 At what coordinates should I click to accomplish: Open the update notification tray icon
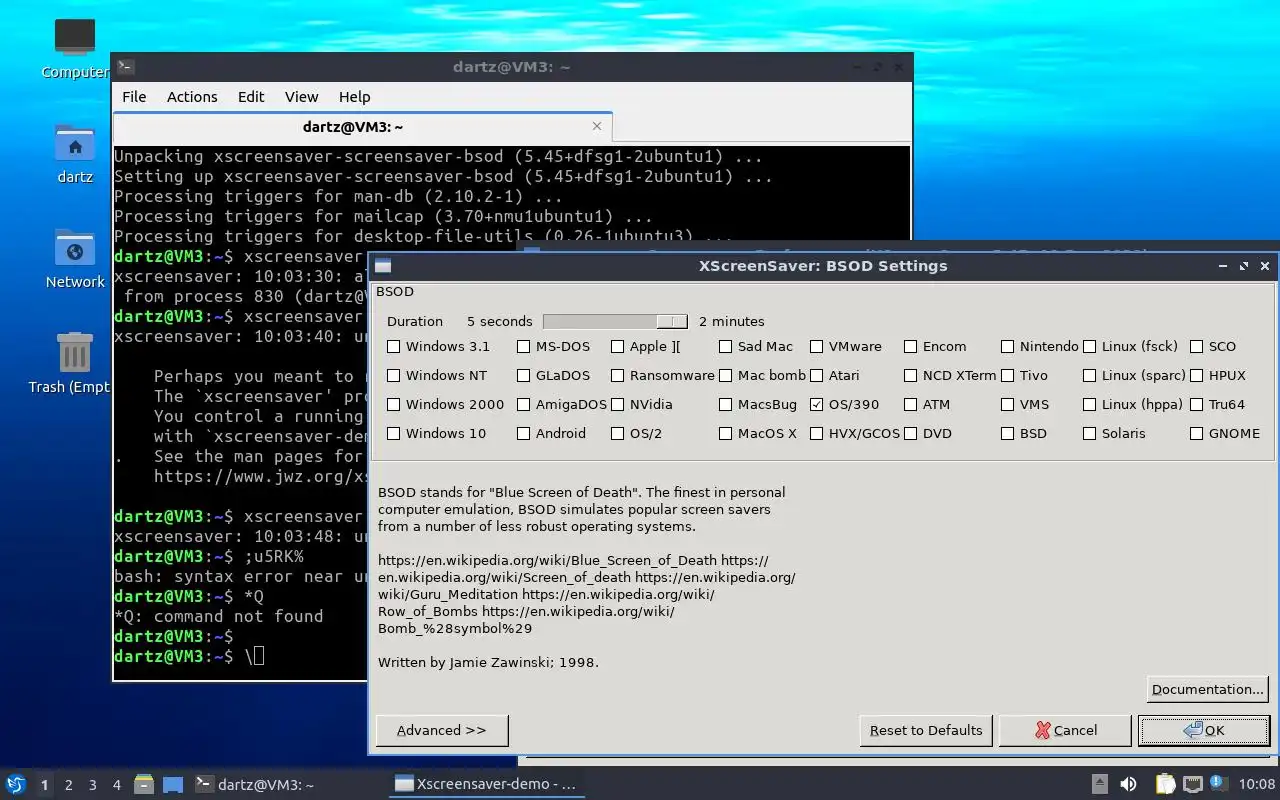click(x=1218, y=784)
